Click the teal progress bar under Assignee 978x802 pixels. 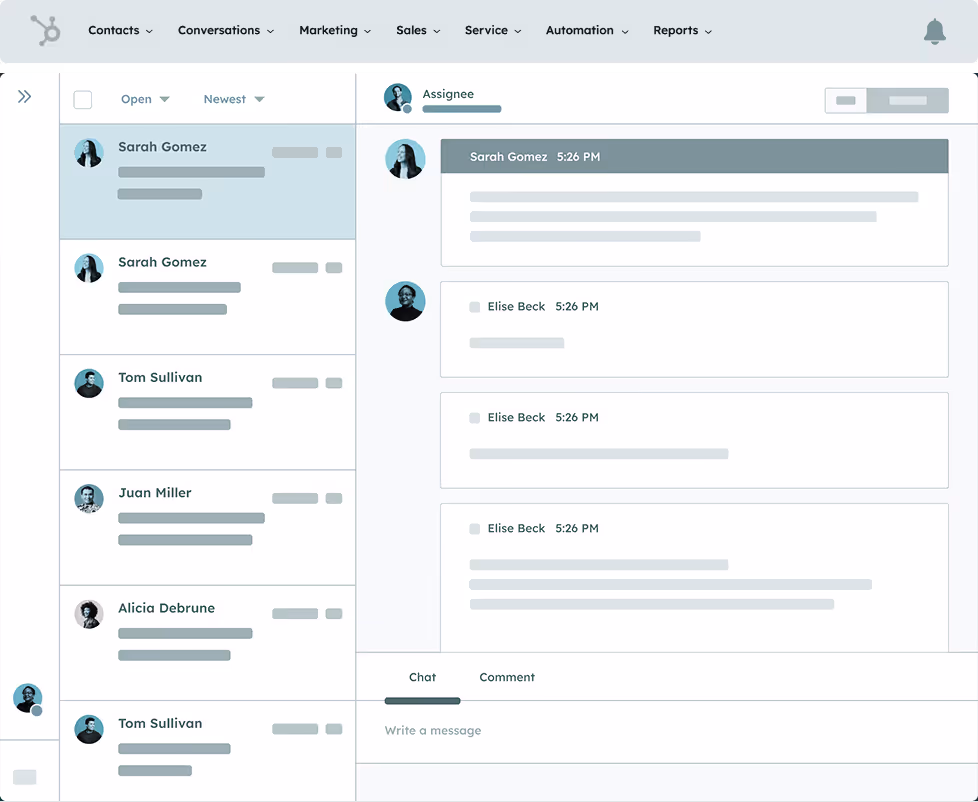coord(461,109)
